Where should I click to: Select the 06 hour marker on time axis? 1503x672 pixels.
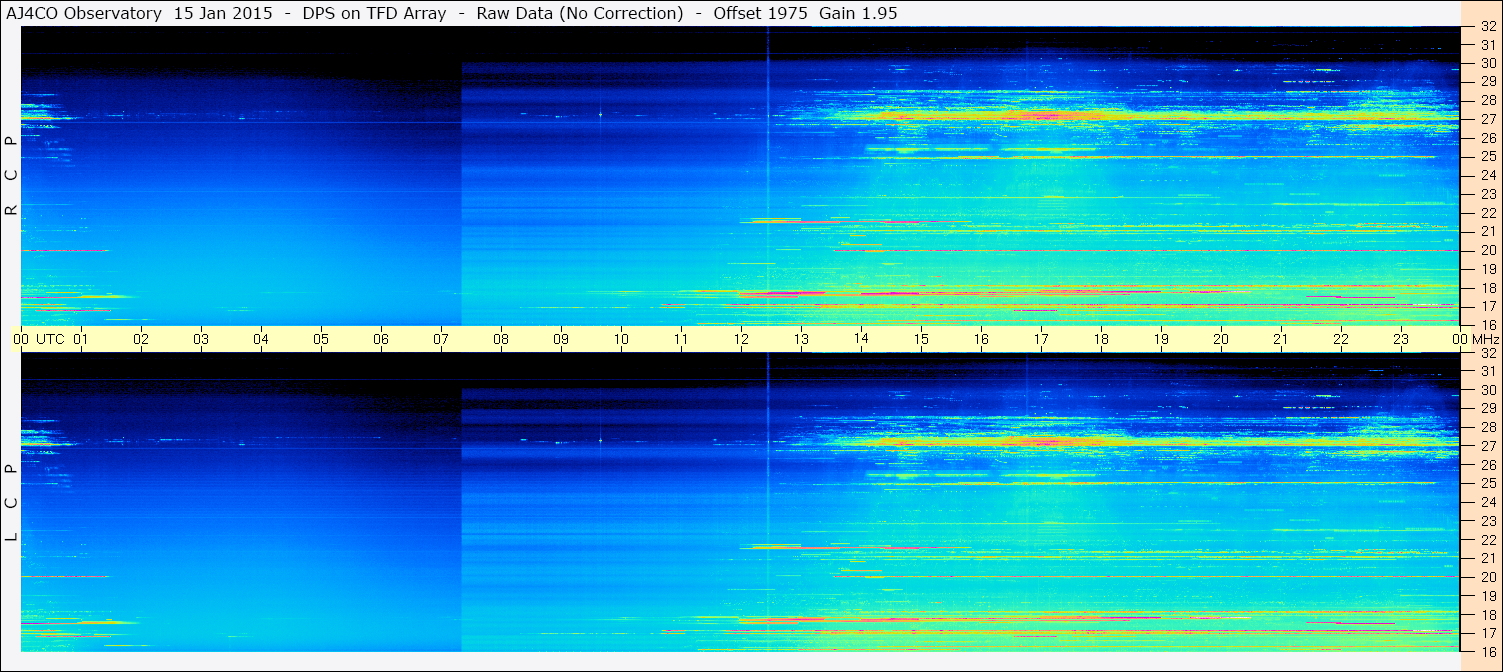pyautogui.click(x=381, y=339)
